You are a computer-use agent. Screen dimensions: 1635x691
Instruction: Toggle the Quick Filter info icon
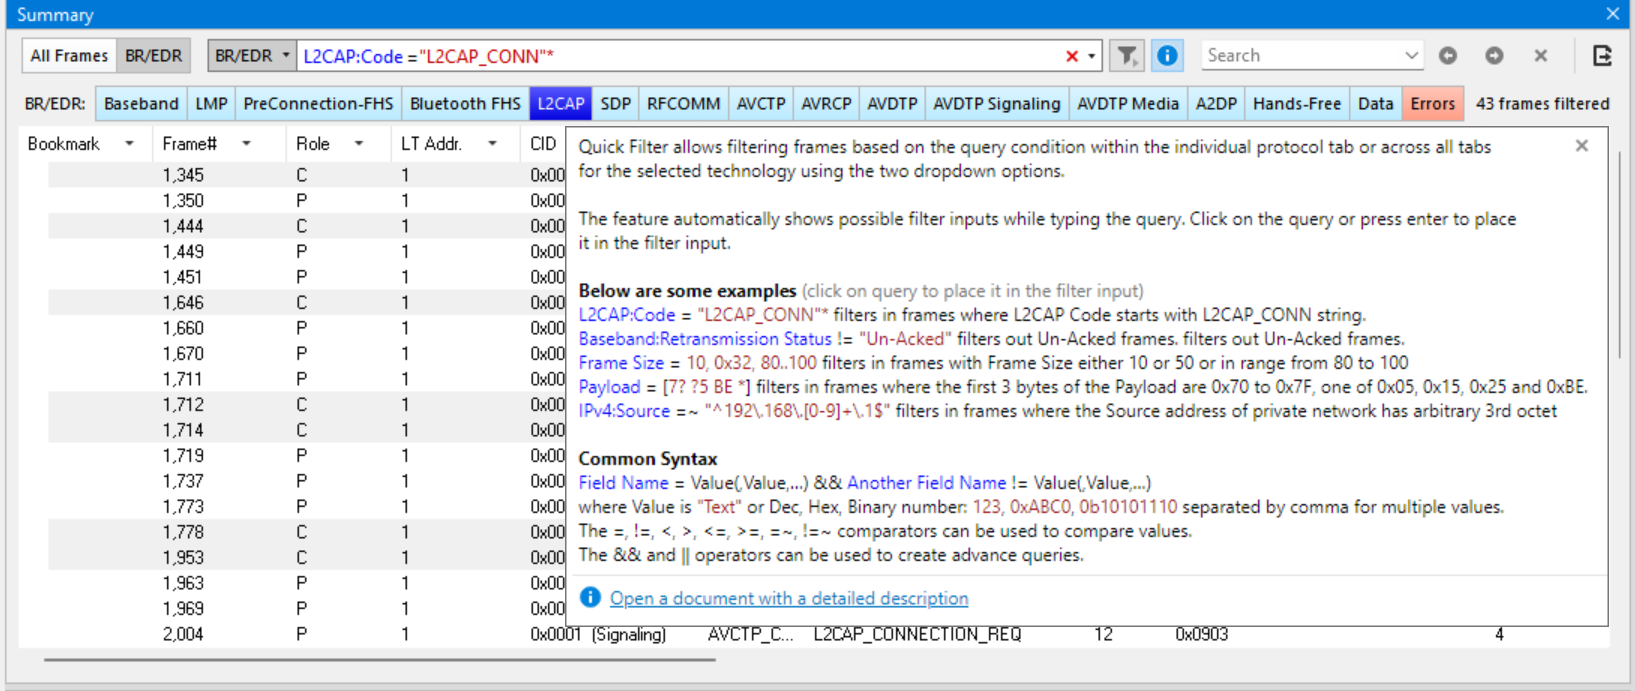(x=1166, y=56)
